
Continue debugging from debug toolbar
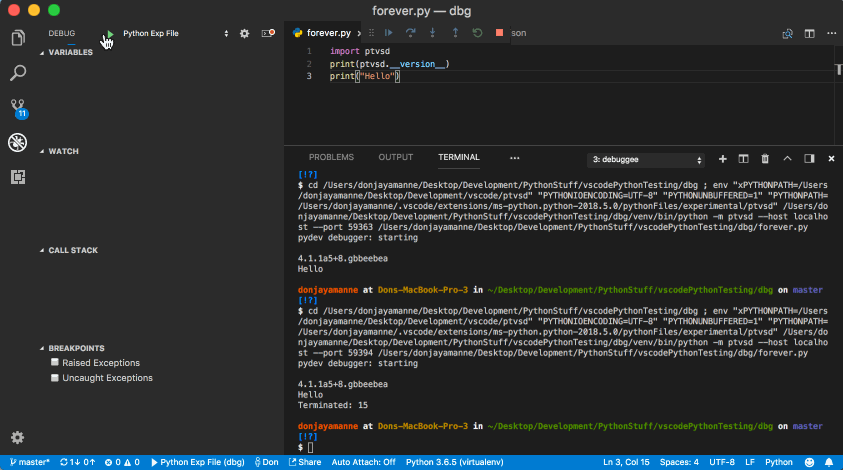tap(388, 33)
